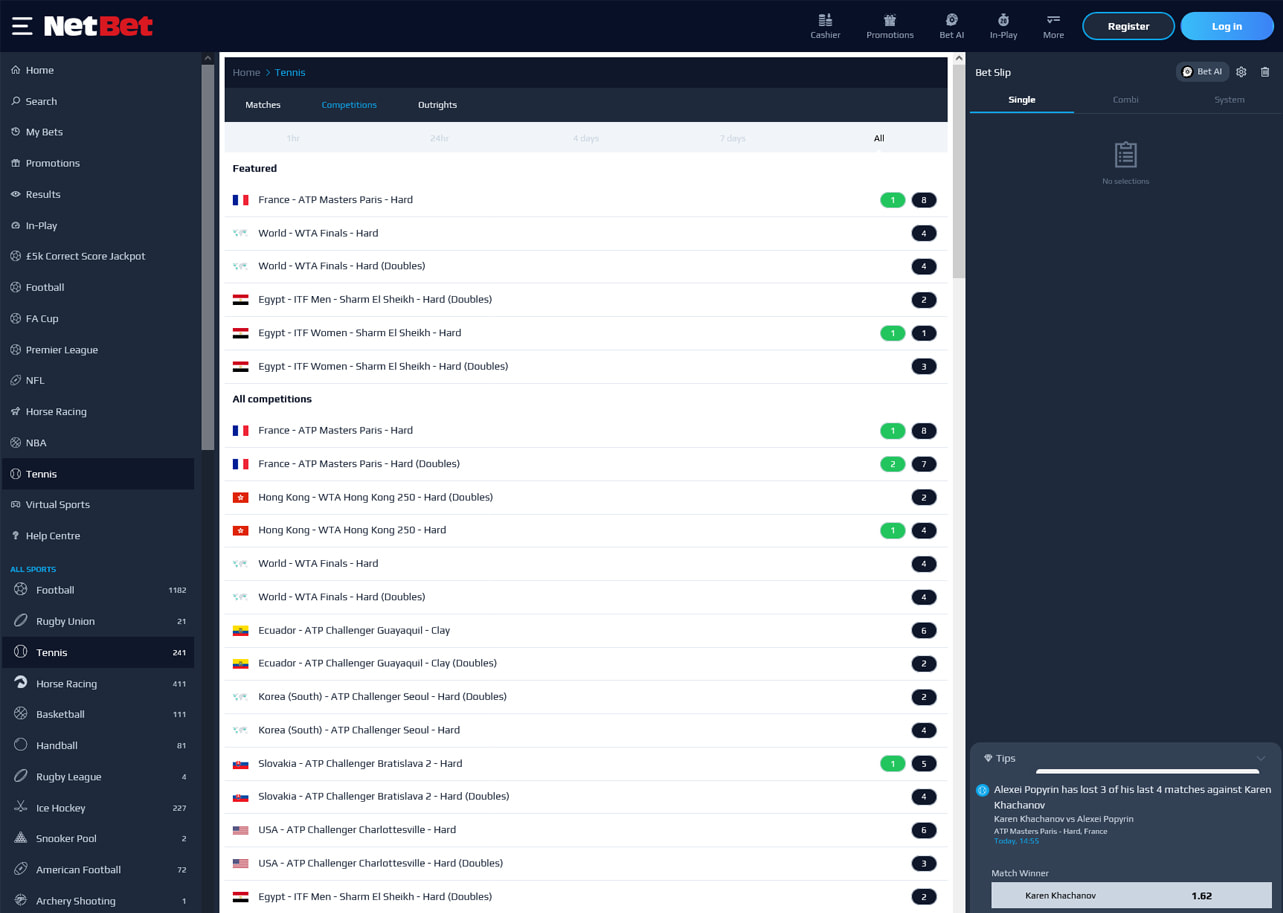Screen dimensions: 1283x913
Task: Switch to the Matches tab
Action: click(263, 105)
